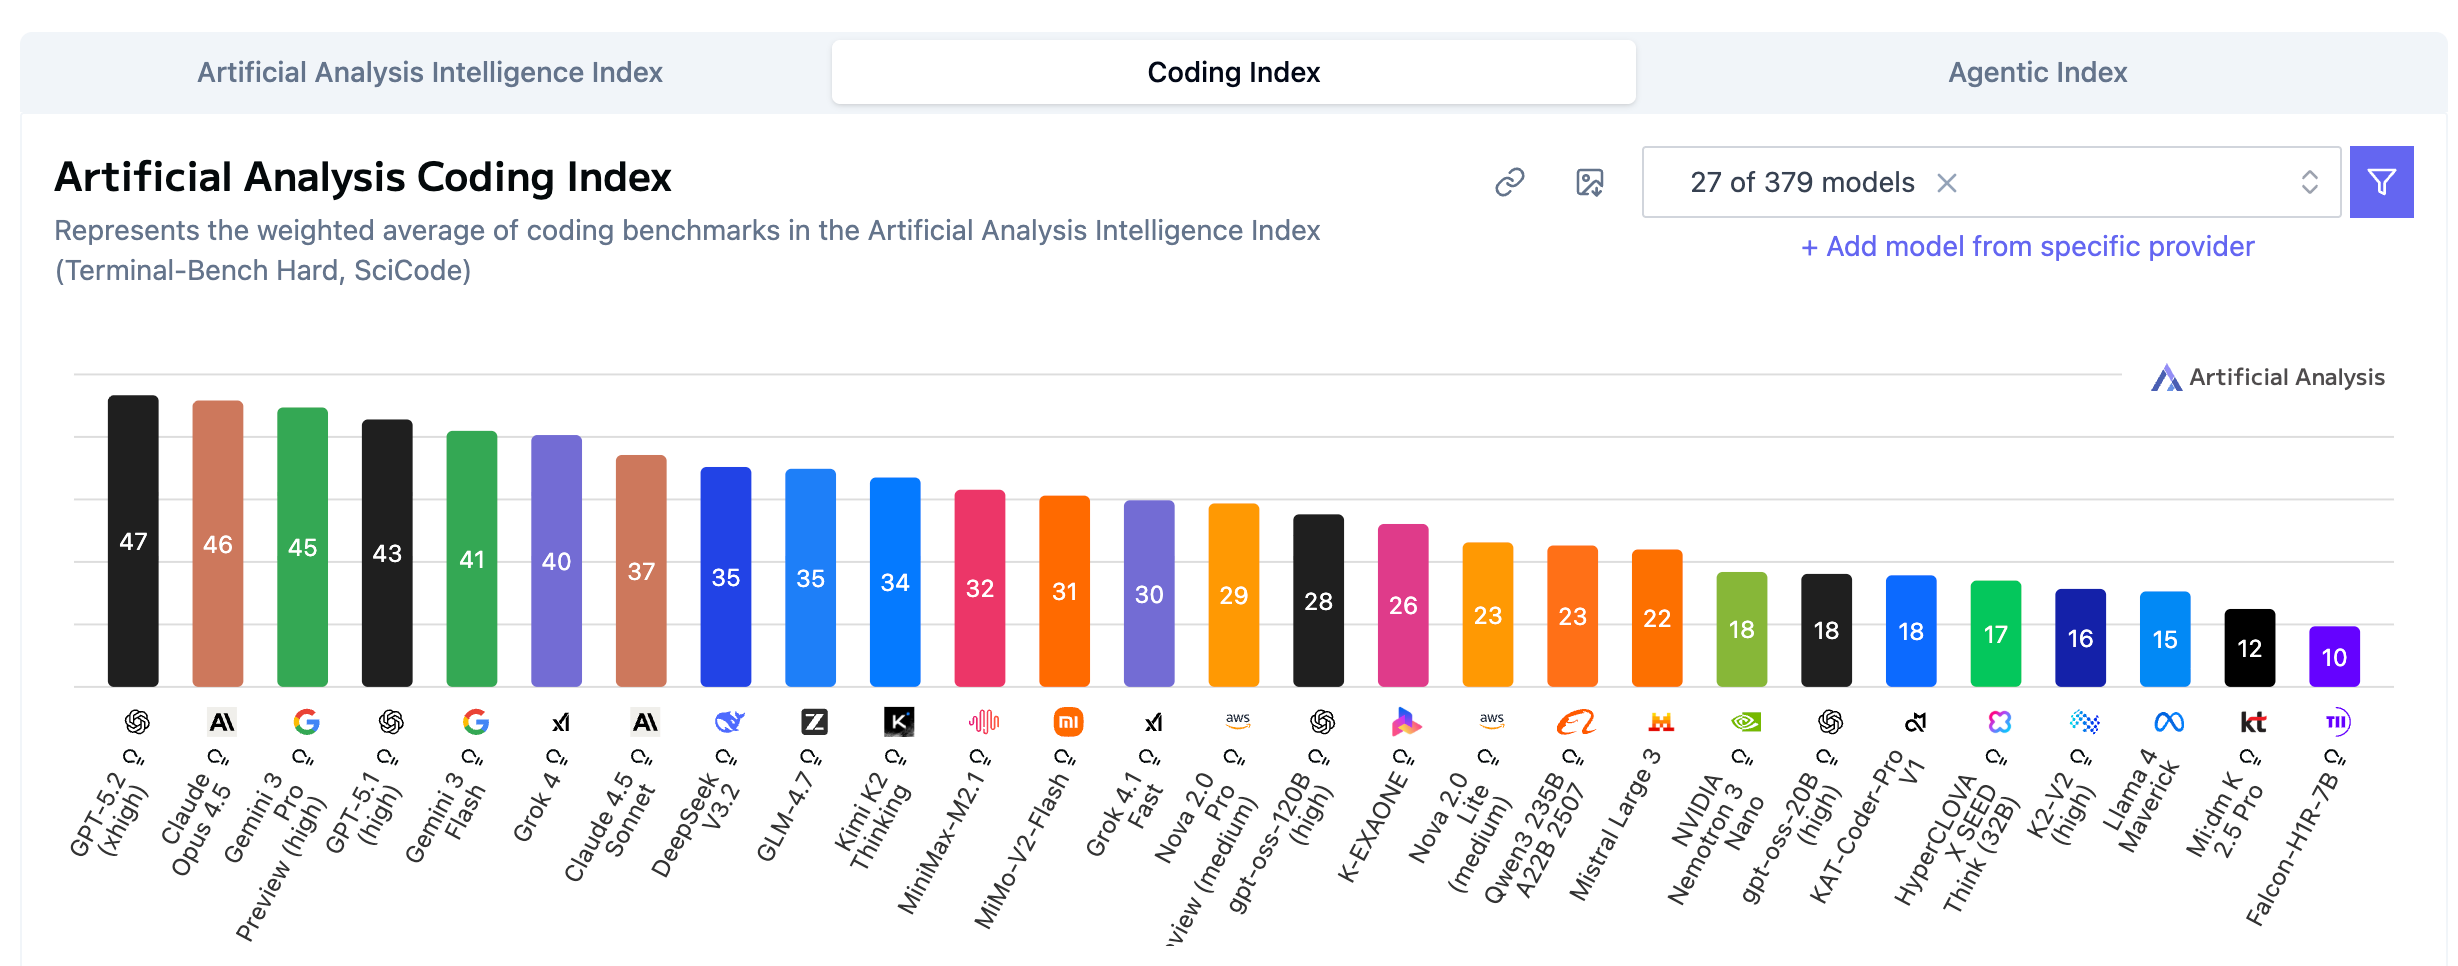Click the copy link icon
This screenshot has width=2458, height=966.
click(1509, 182)
